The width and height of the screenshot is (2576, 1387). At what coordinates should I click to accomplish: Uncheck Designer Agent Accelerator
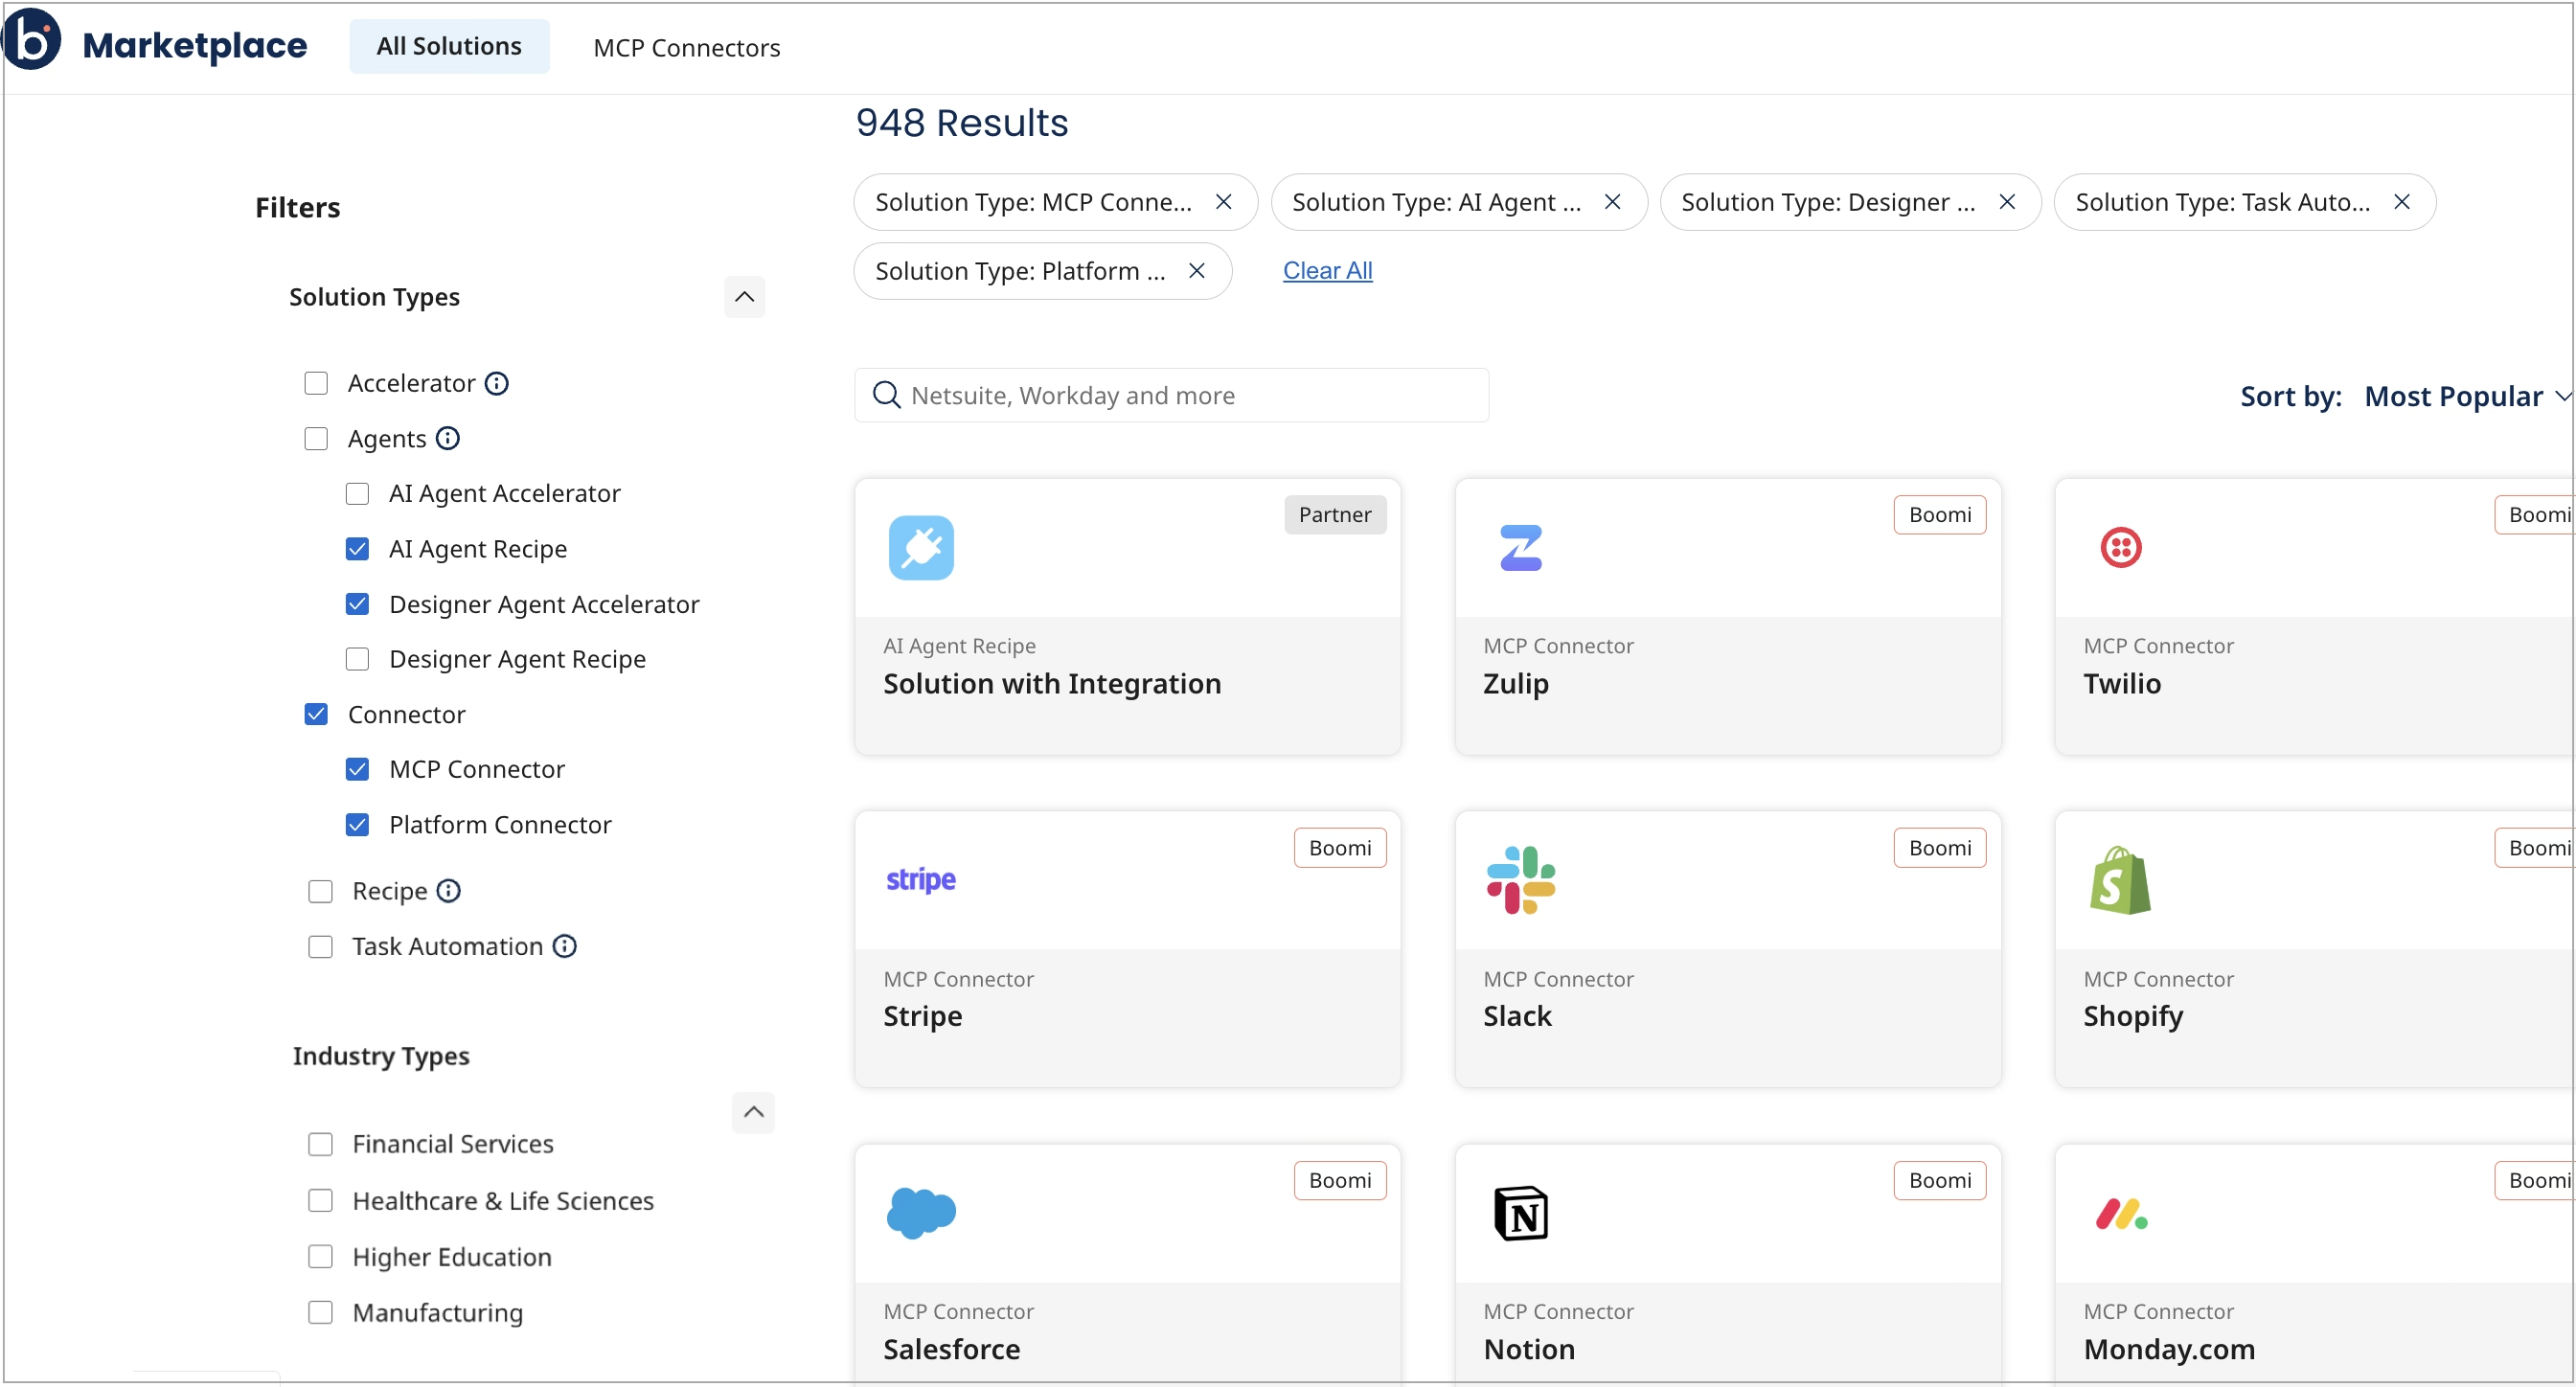pyautogui.click(x=357, y=604)
